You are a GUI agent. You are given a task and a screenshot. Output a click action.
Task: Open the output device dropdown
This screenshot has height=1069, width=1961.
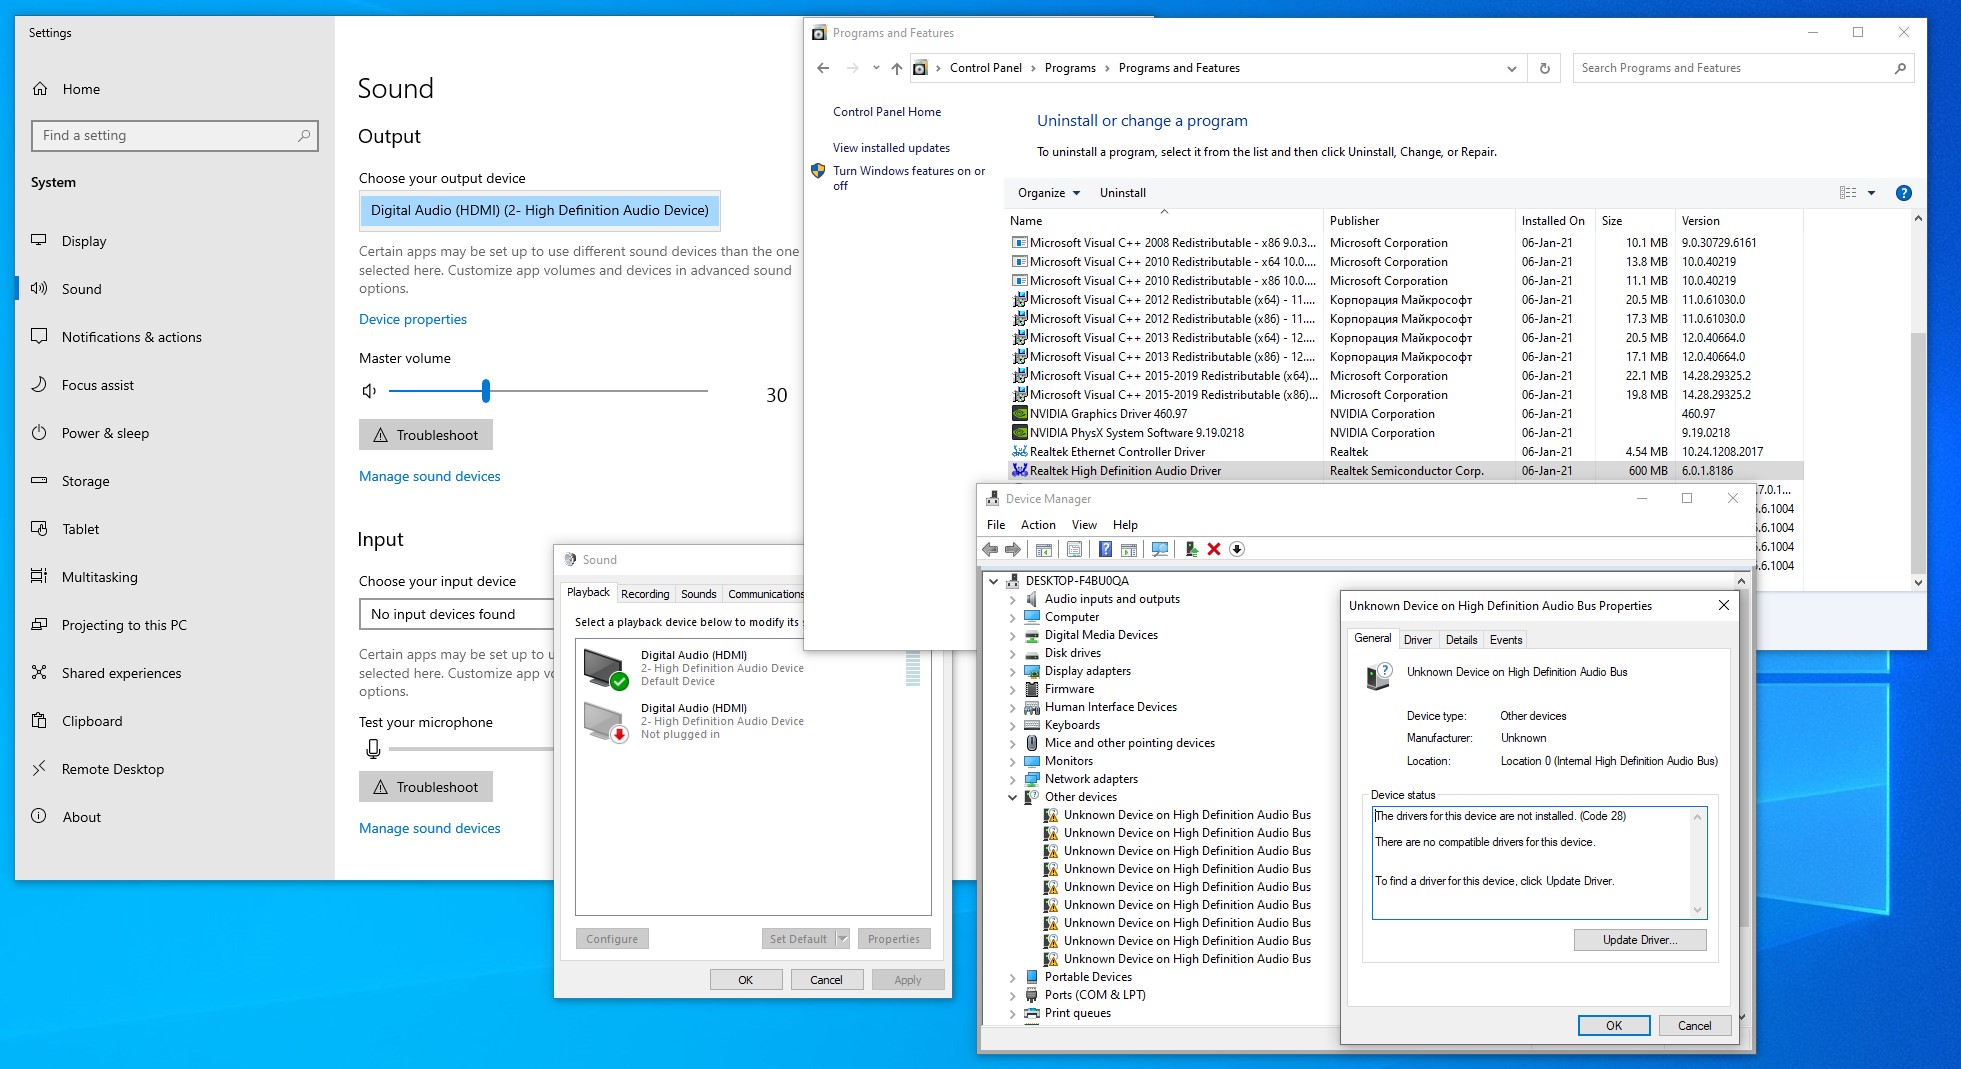(x=539, y=210)
